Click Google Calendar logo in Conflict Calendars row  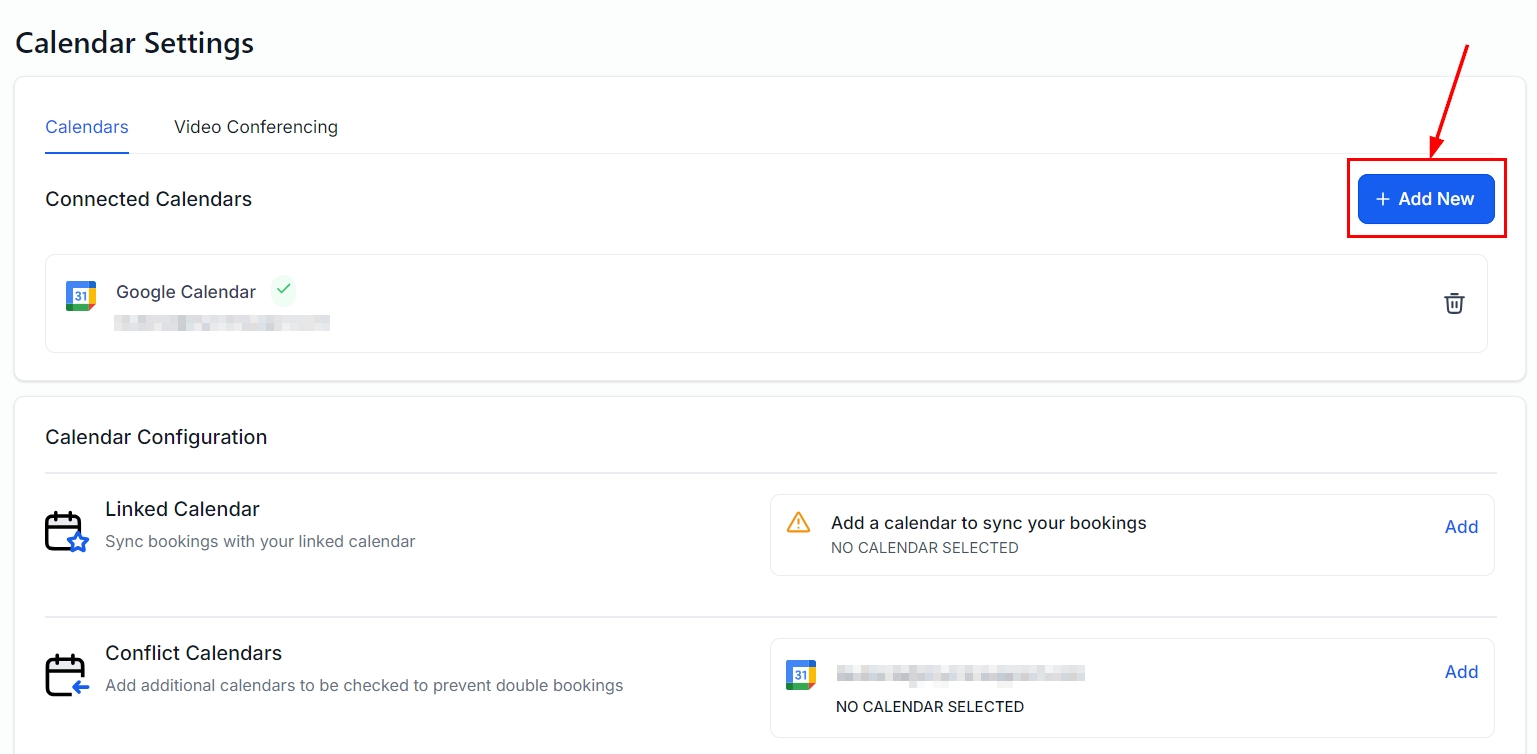pos(801,675)
